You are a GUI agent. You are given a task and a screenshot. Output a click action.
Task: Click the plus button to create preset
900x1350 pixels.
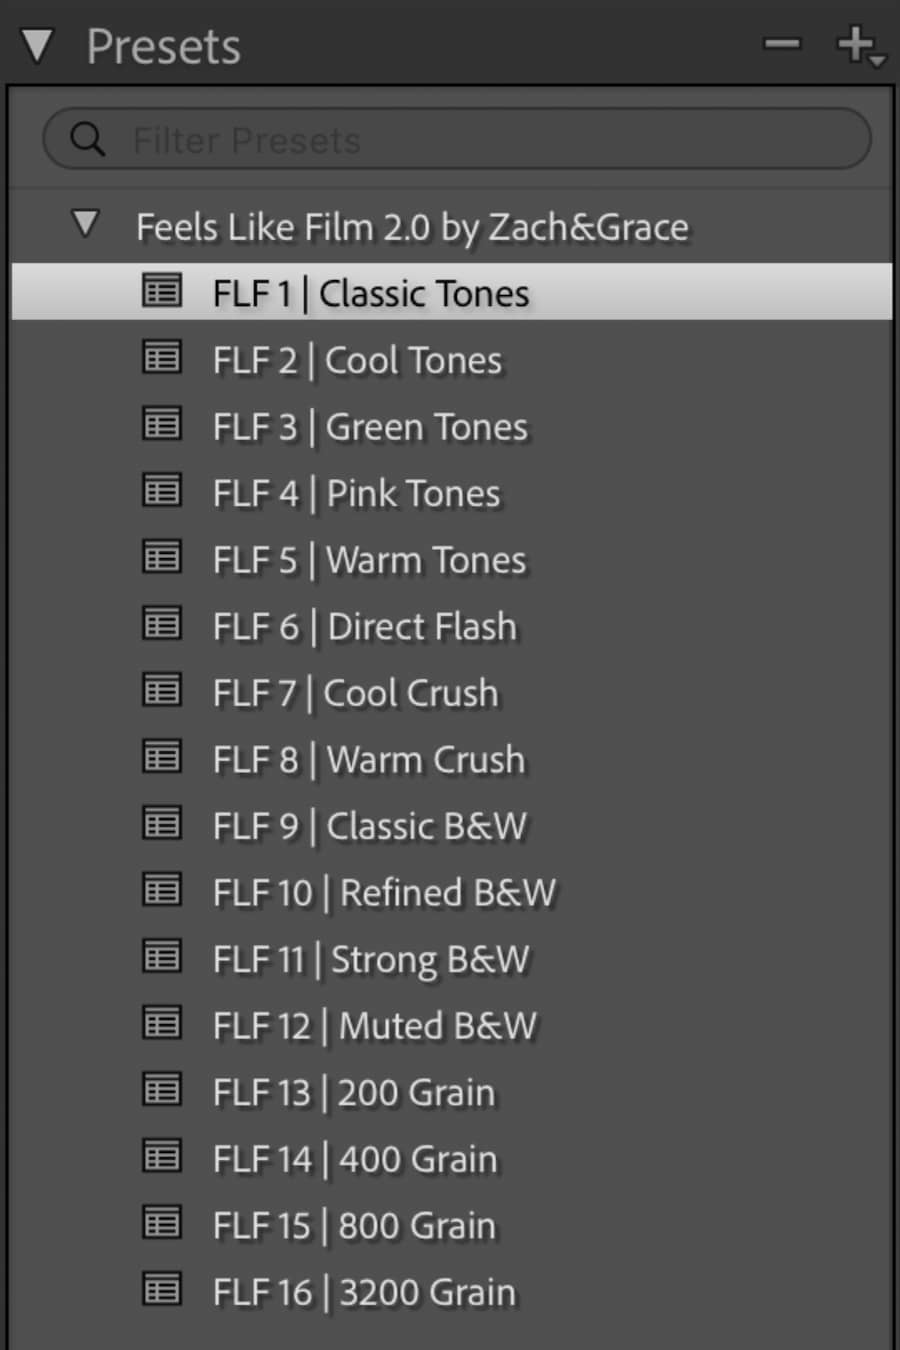(857, 44)
